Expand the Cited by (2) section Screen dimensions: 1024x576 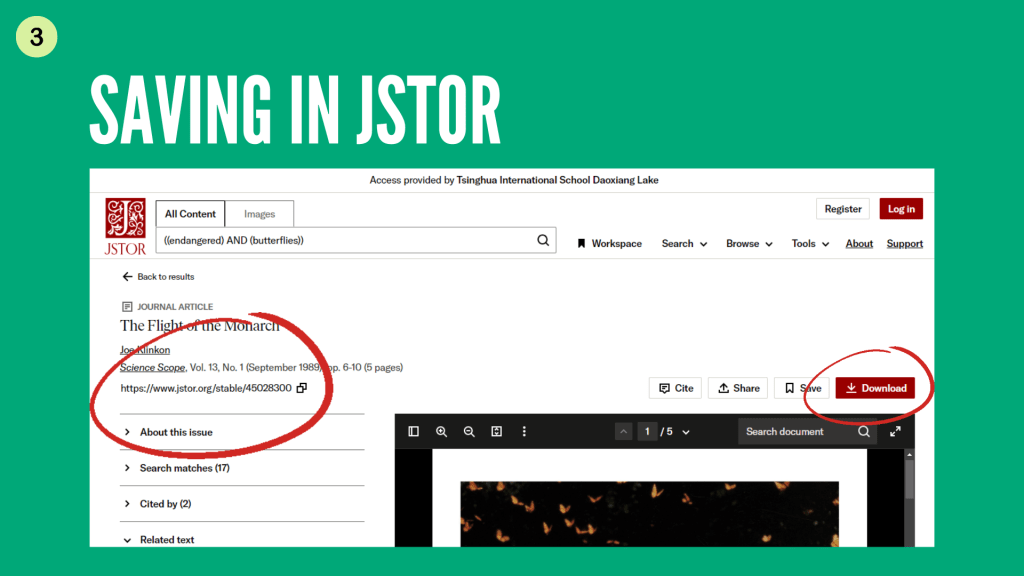(165, 504)
